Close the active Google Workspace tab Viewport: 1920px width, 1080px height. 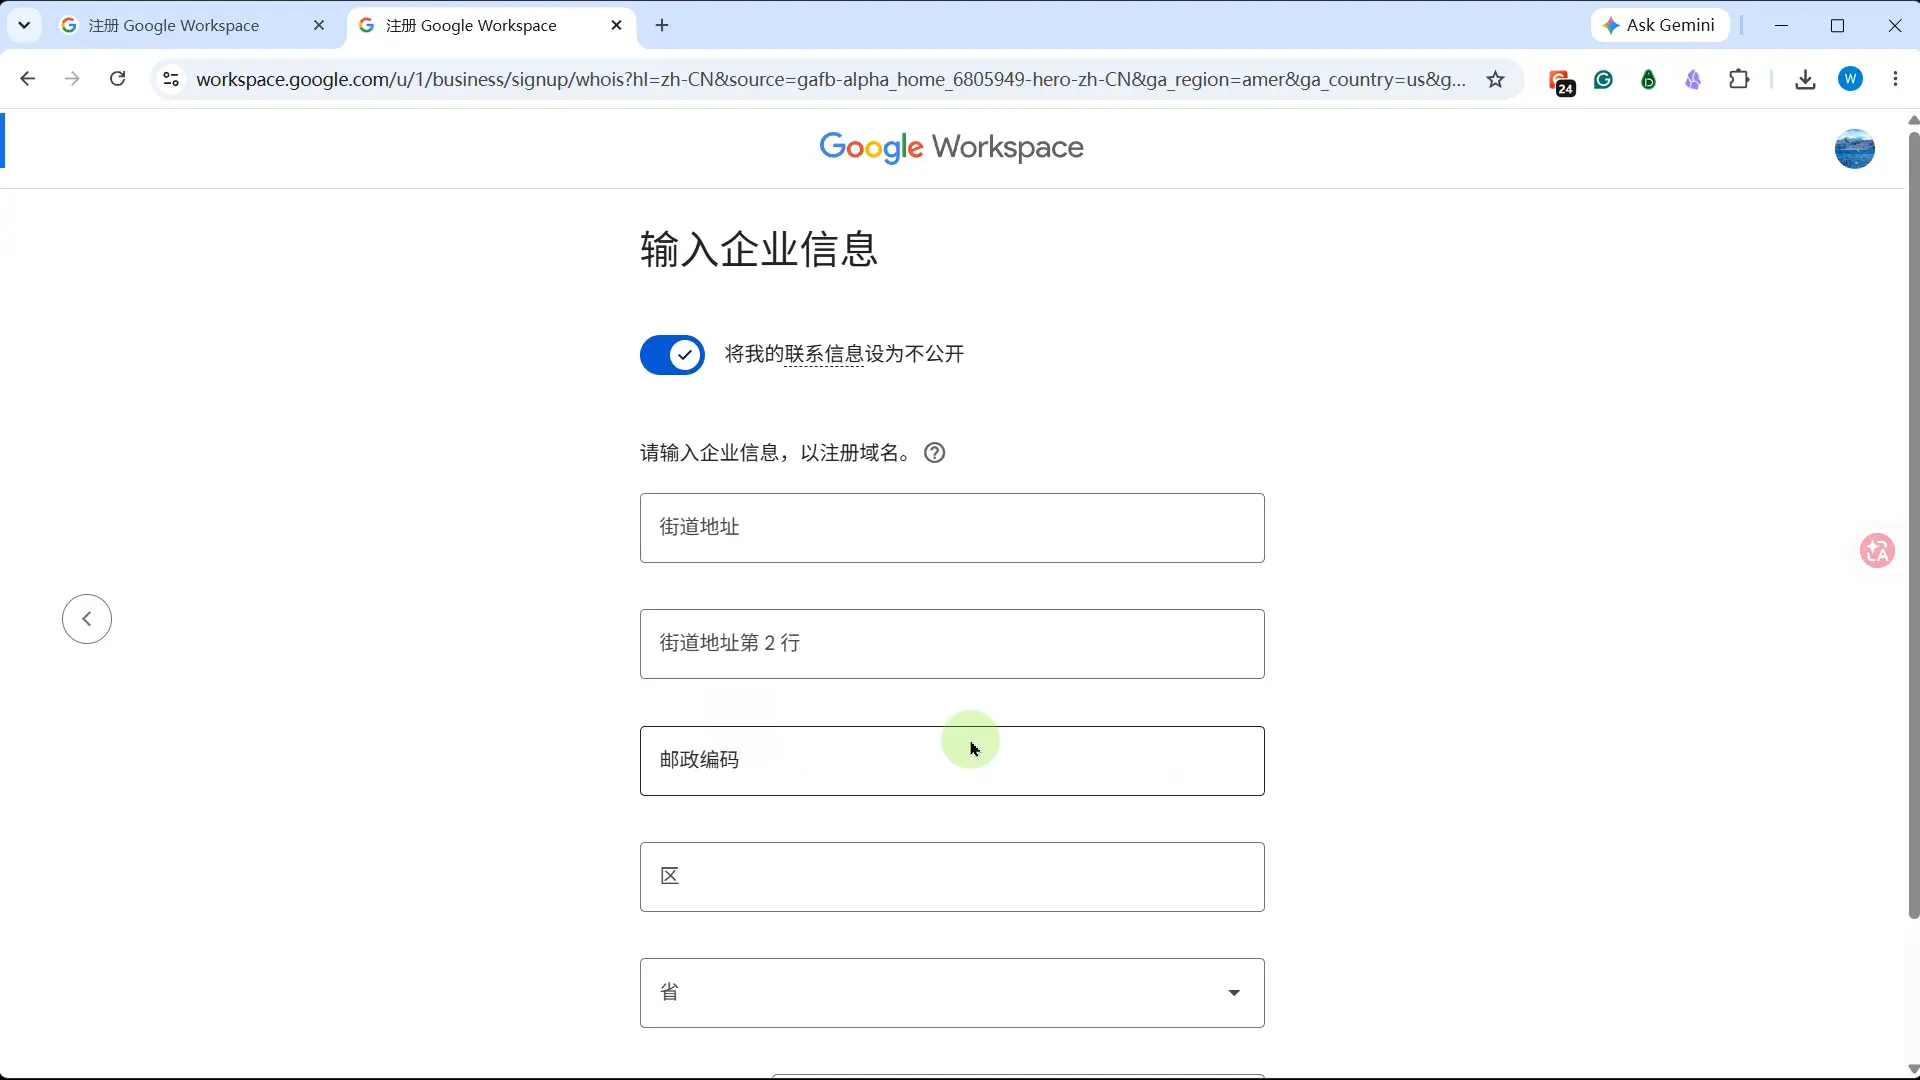616,26
